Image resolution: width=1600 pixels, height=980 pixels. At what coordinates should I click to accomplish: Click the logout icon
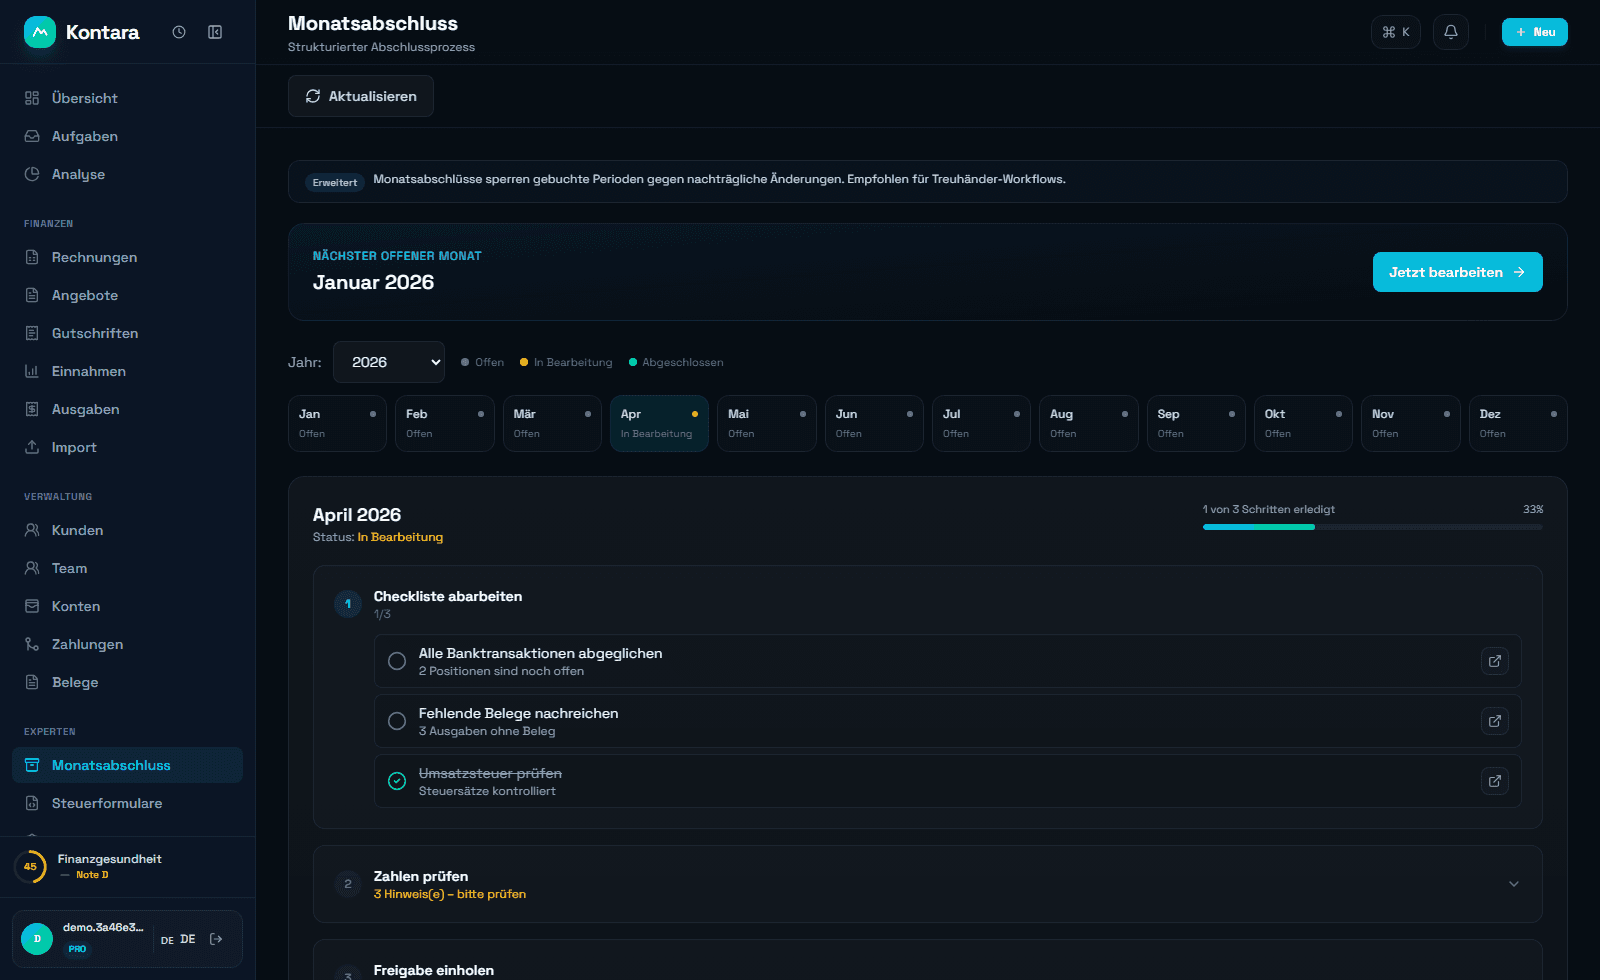pos(216,939)
